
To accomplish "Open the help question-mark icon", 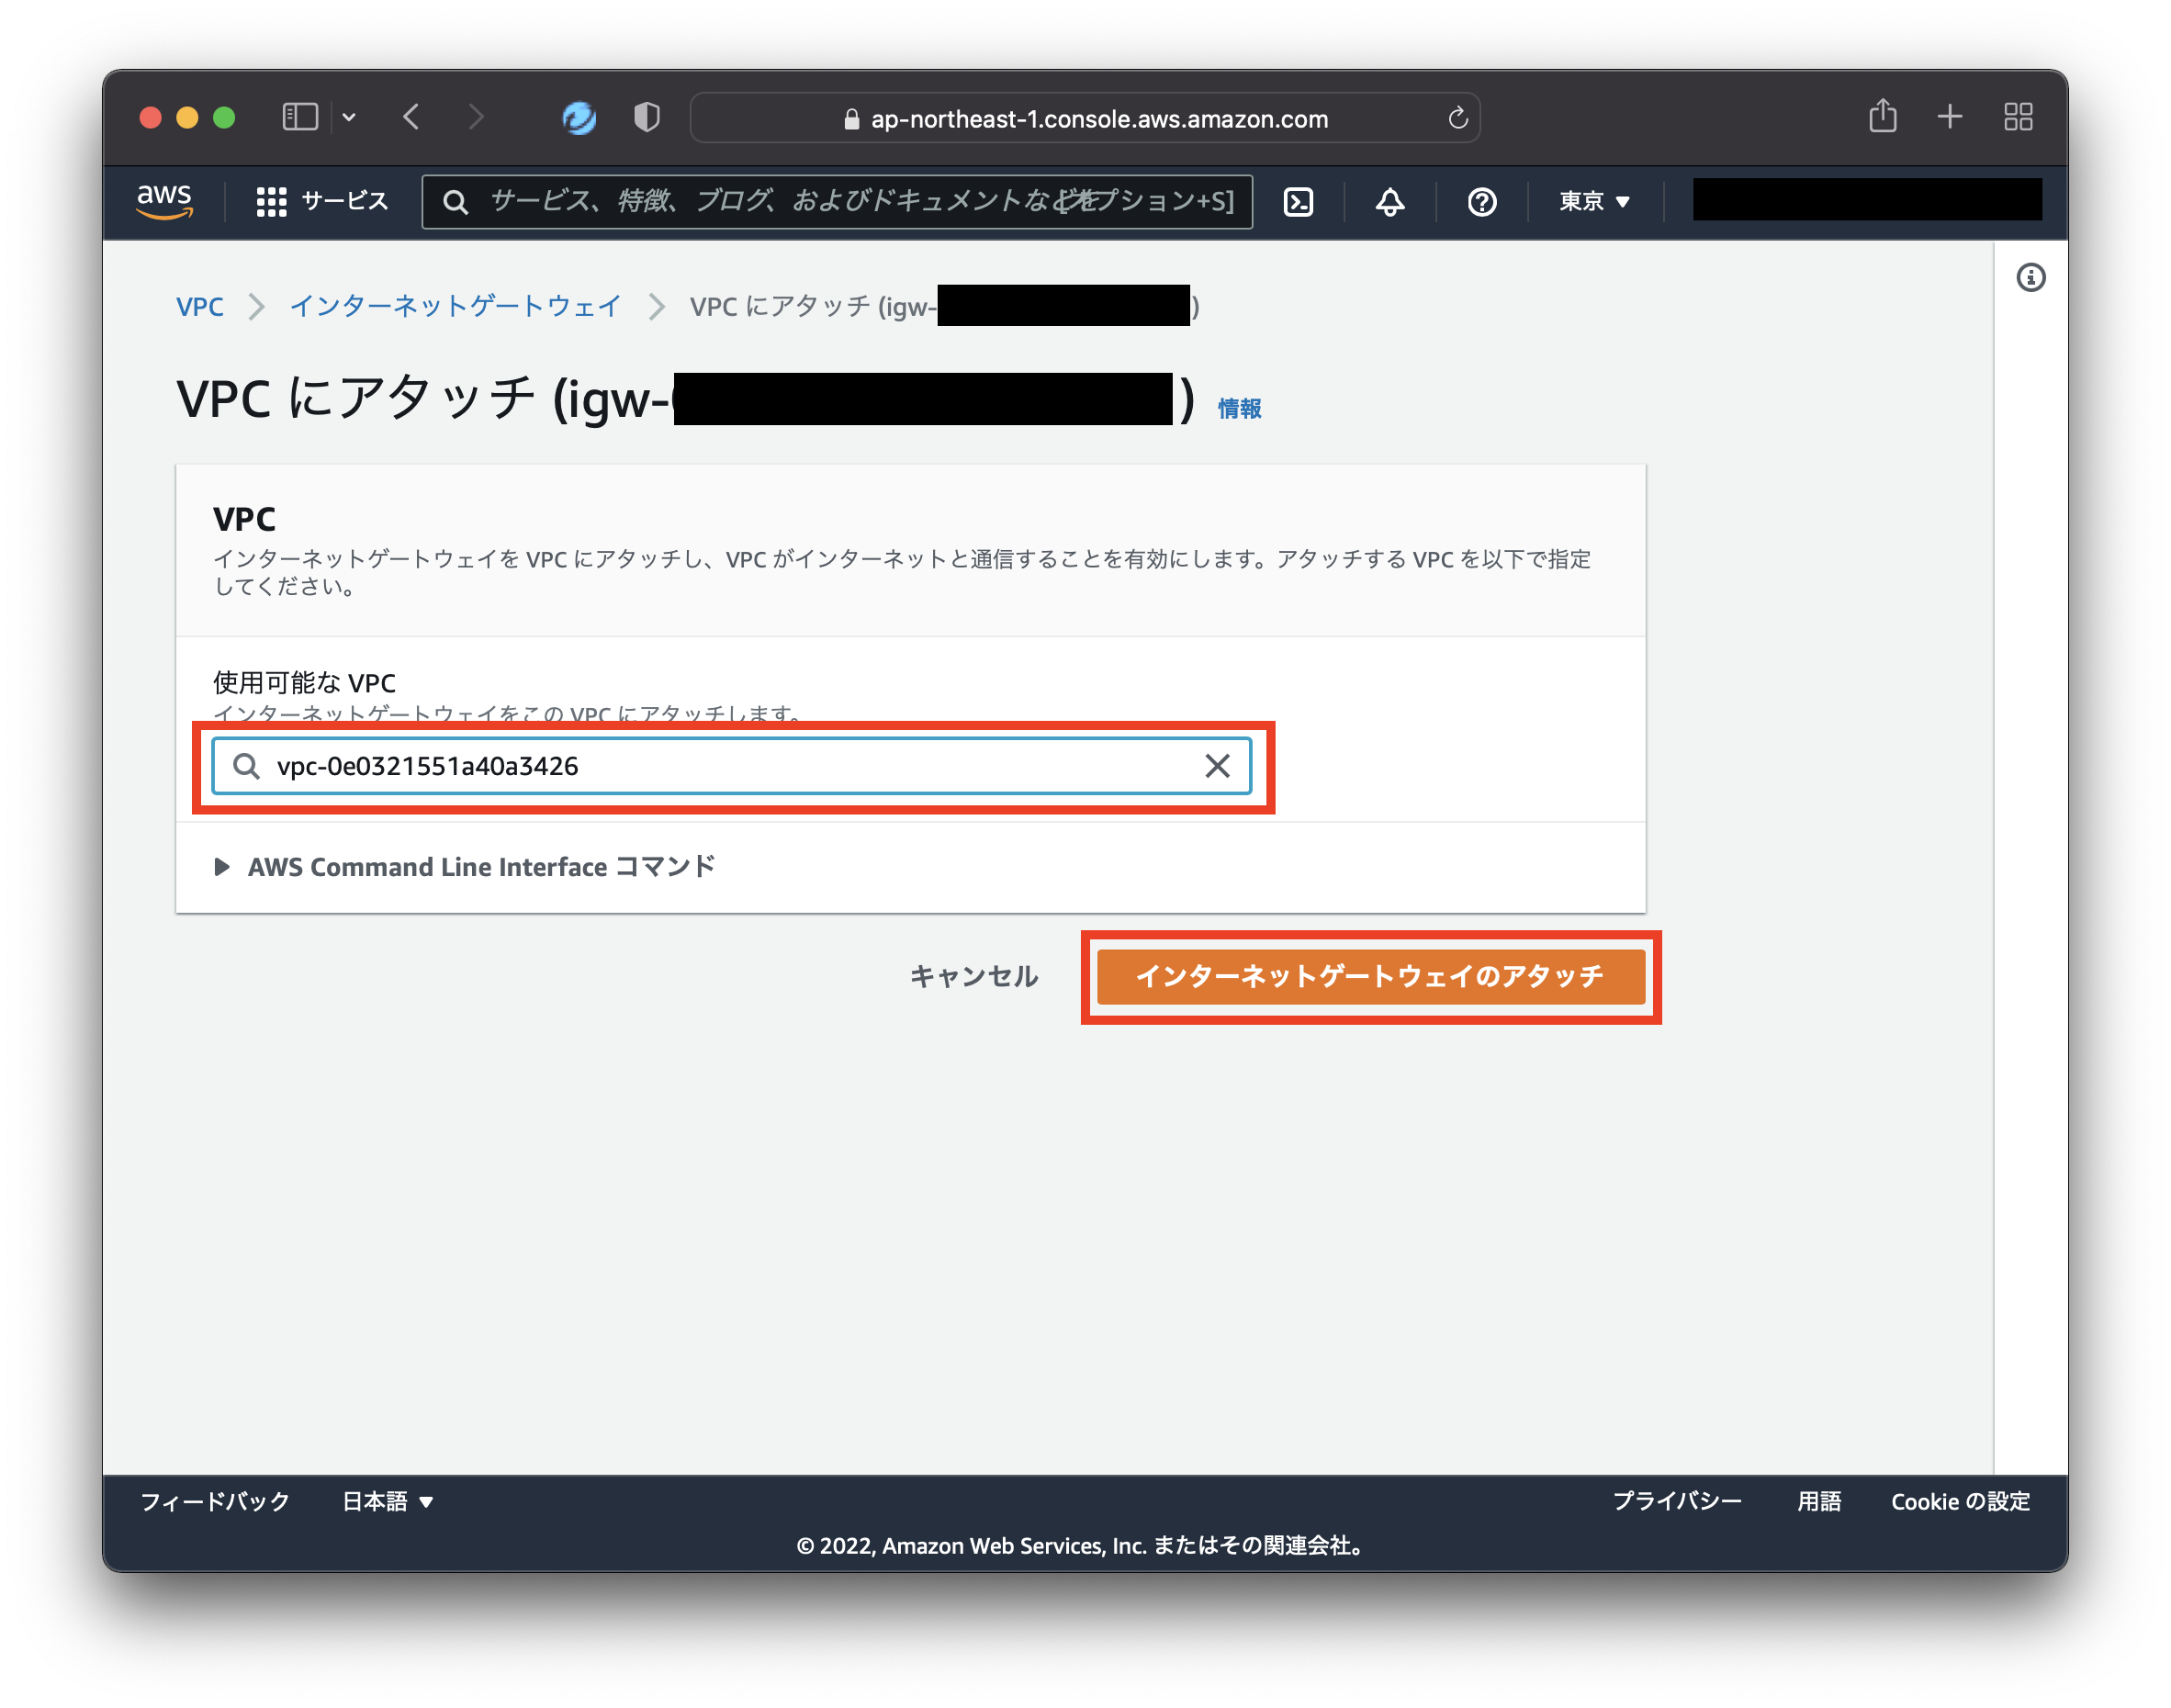I will 1482,202.
